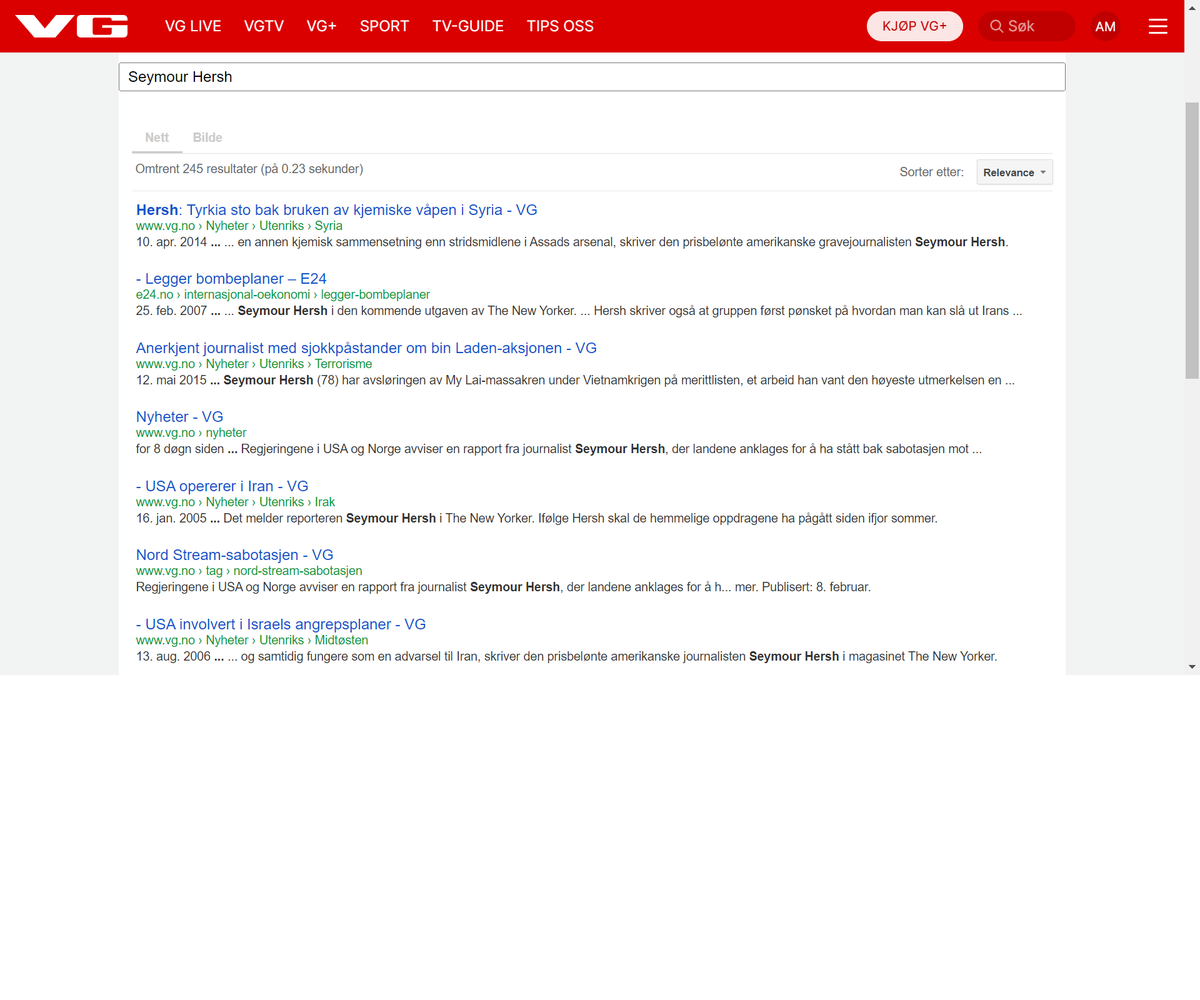Open TV-GUIDE in header

pyautogui.click(x=468, y=26)
